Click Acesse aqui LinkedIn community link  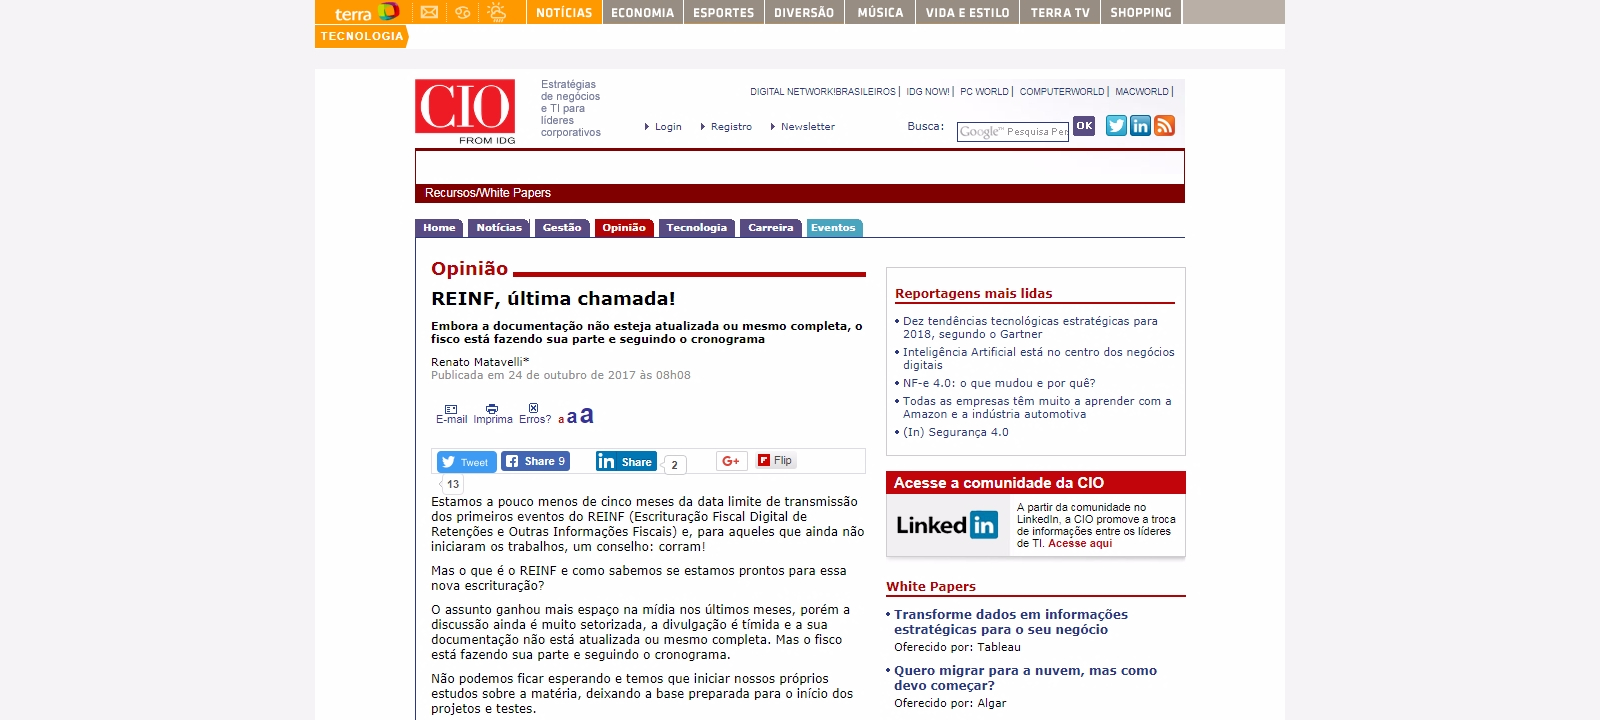[1080, 544]
